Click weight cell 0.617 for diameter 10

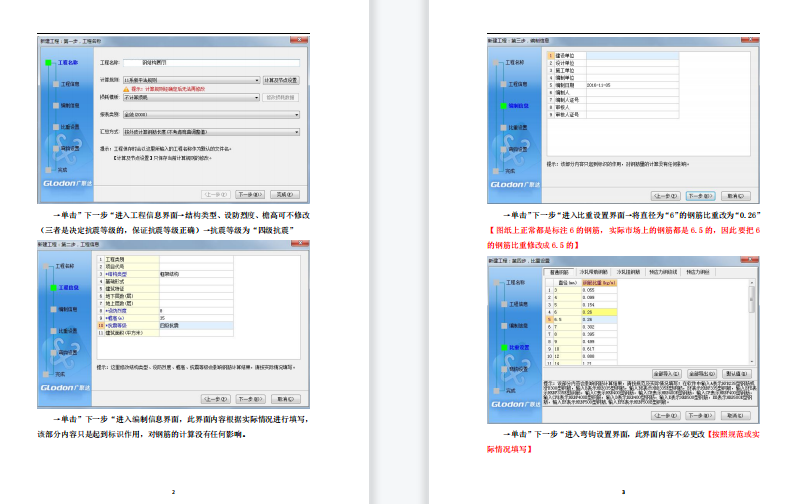[599, 349]
